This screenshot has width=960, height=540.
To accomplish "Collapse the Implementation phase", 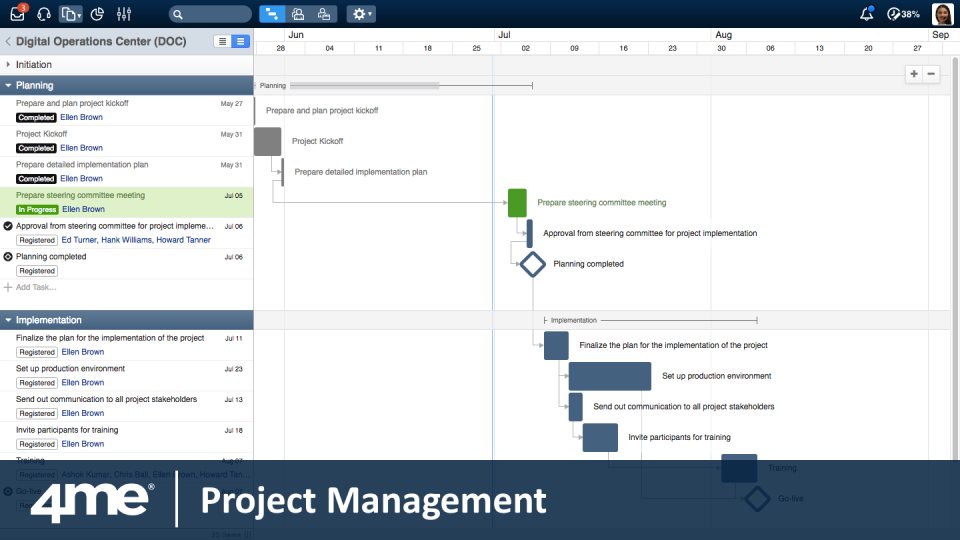I will point(8,320).
